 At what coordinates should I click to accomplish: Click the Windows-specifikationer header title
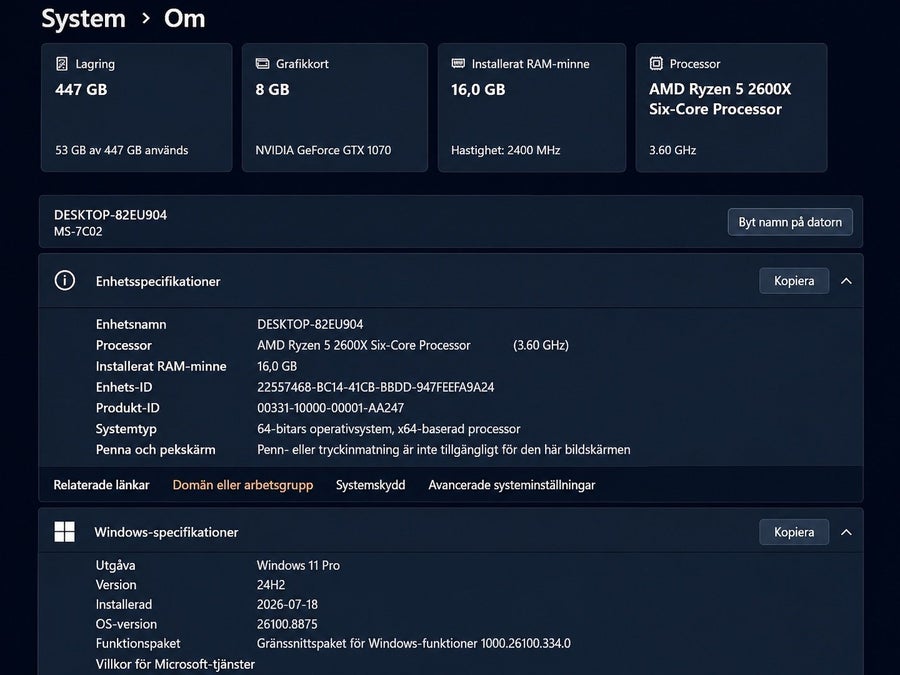click(x=166, y=532)
